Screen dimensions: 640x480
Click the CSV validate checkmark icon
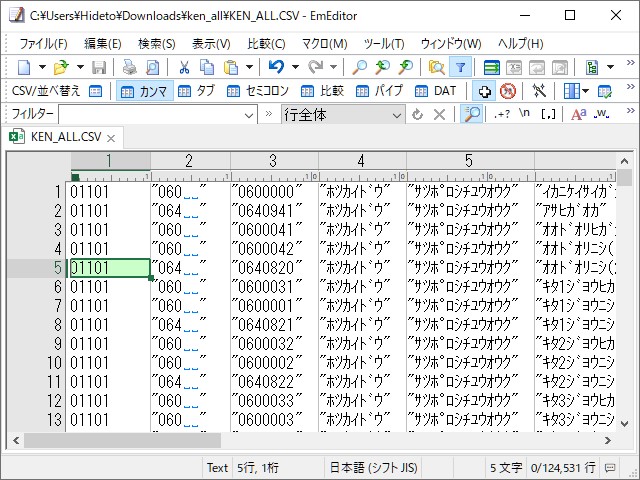point(604,91)
